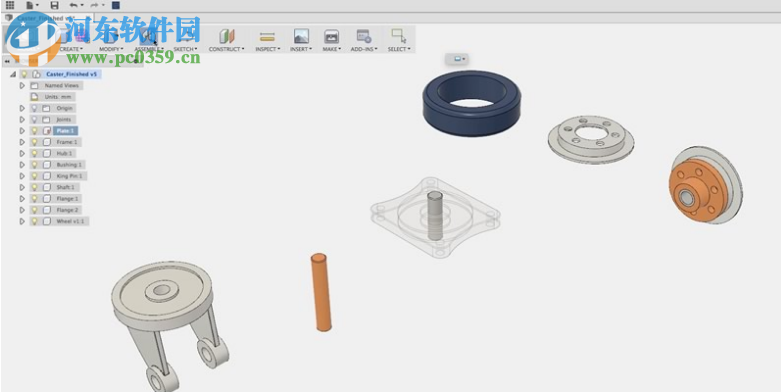Expand the King Pin:1 component

coord(22,176)
